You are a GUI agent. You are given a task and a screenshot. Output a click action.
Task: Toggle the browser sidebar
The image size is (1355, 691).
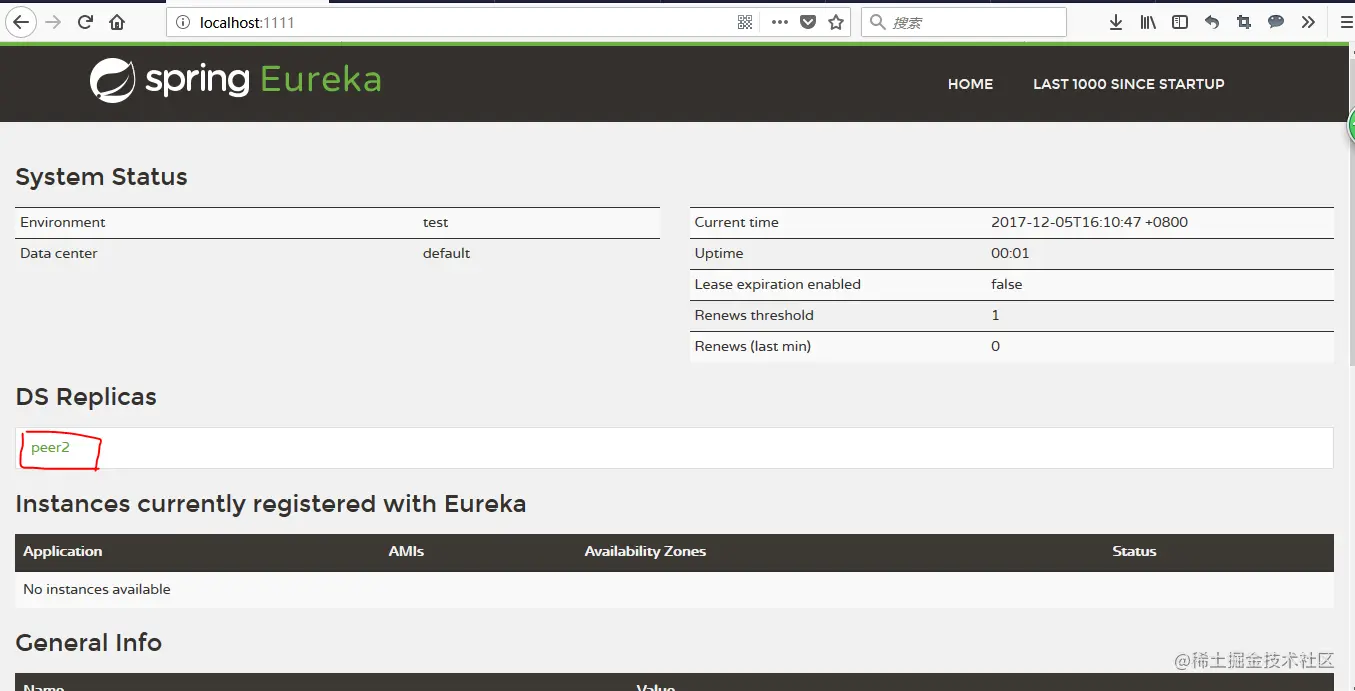(1180, 22)
